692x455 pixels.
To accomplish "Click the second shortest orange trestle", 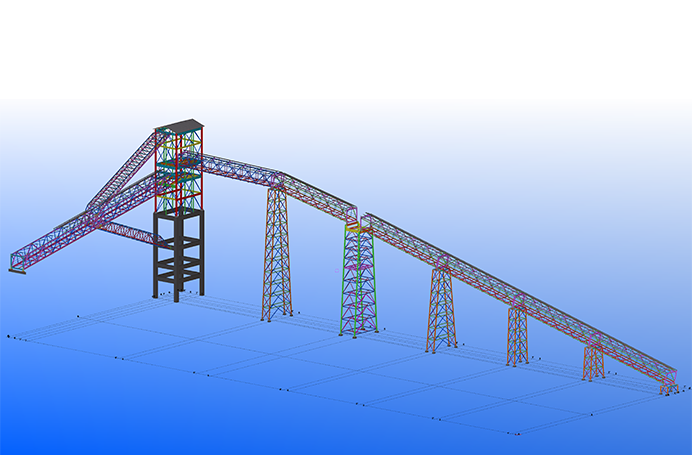I will (x=517, y=335).
